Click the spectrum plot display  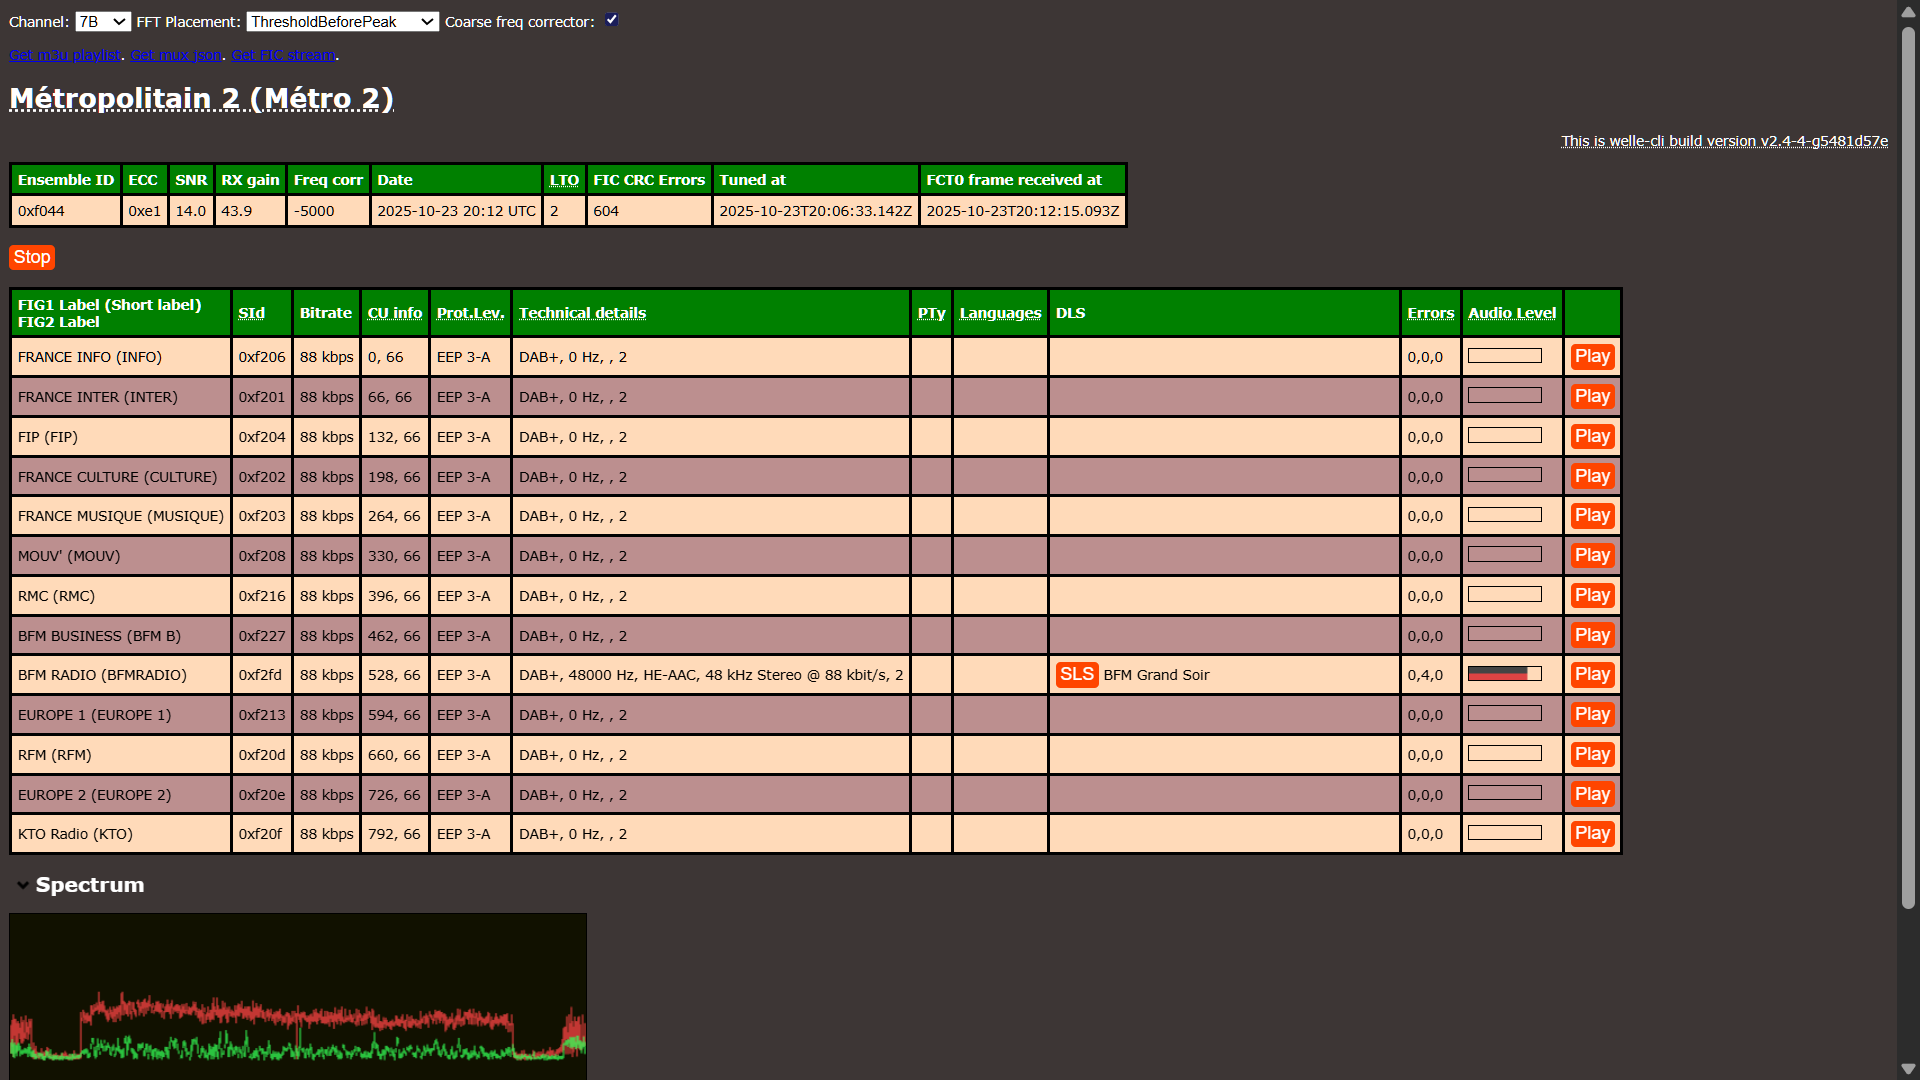point(298,995)
